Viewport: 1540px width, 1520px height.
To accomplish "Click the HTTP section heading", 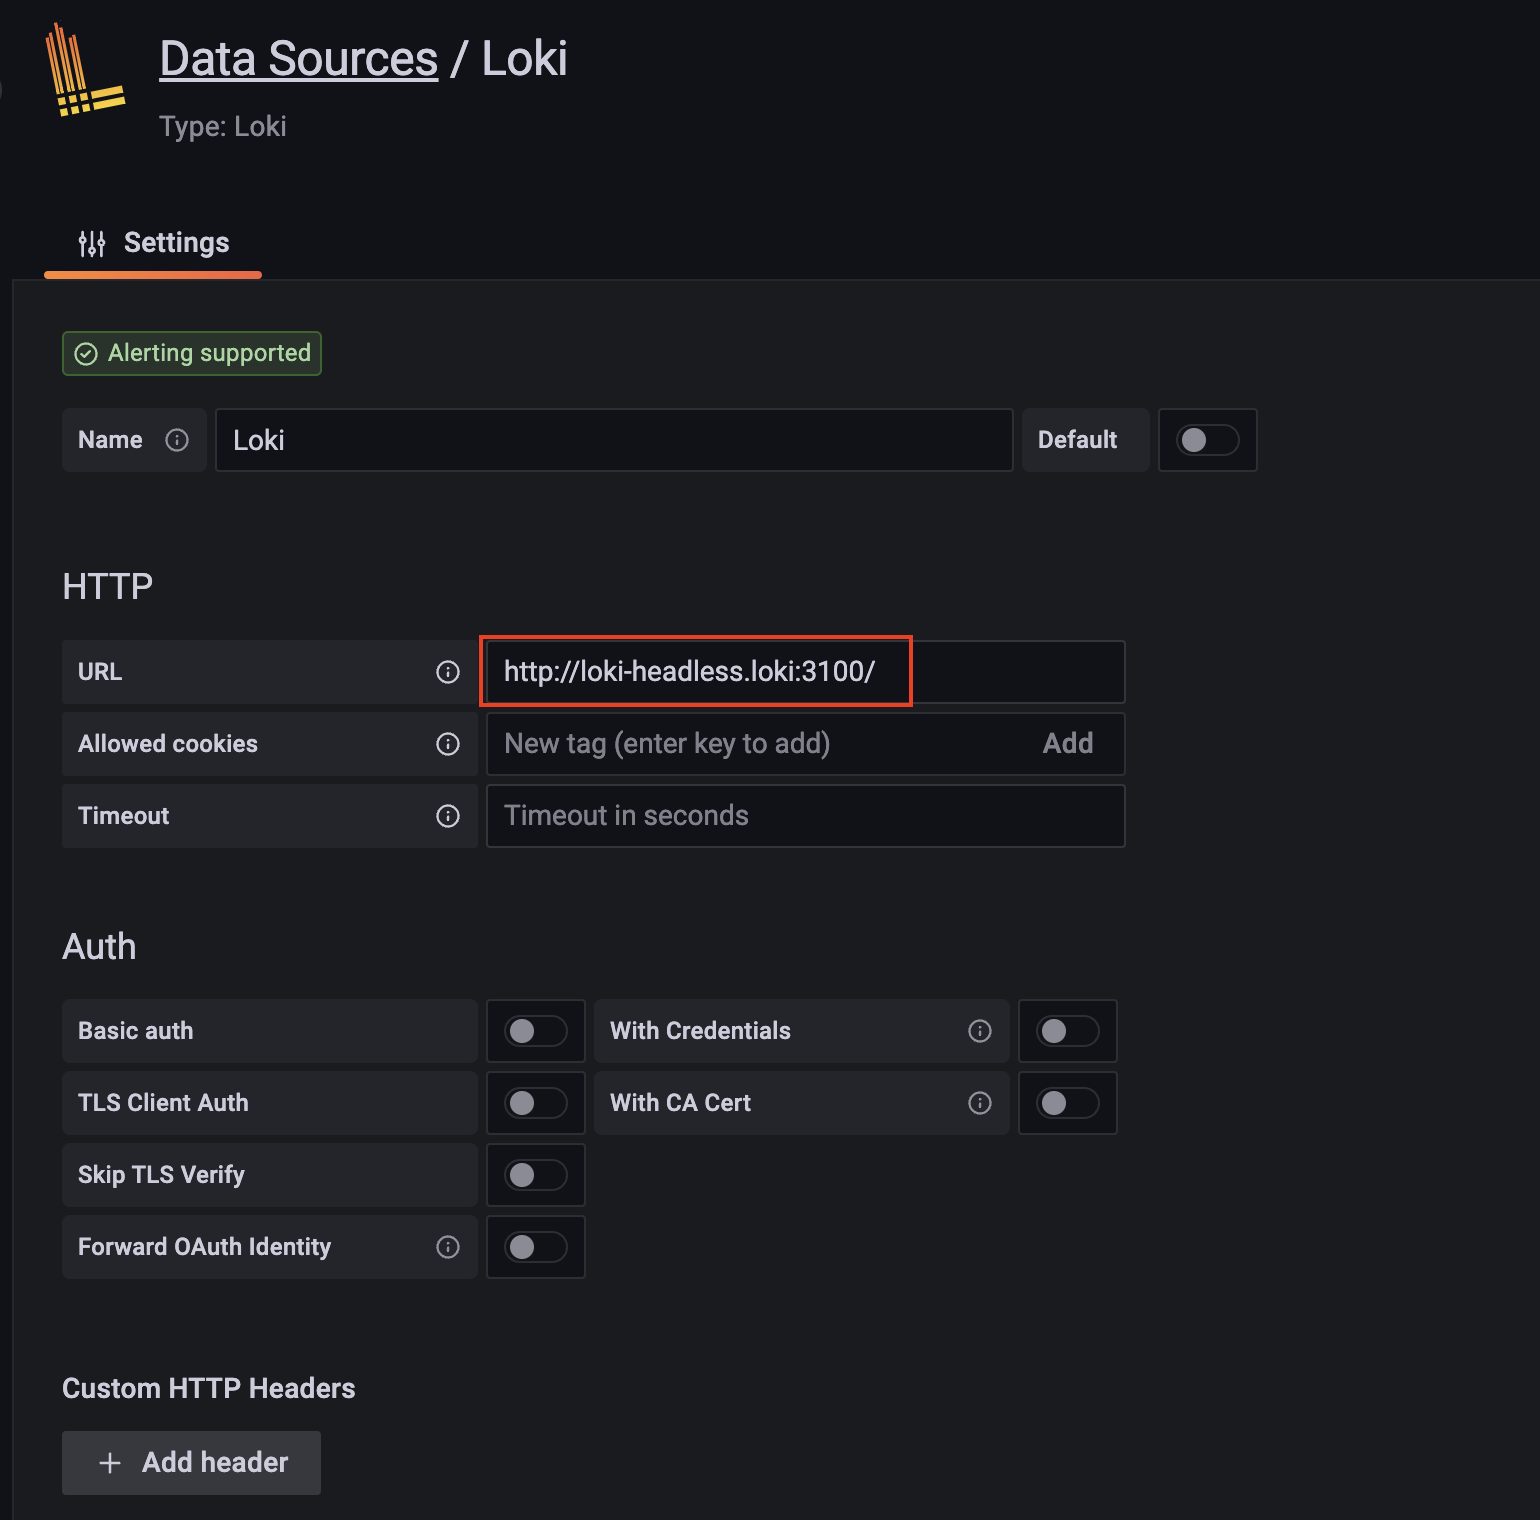I will pyautogui.click(x=108, y=586).
